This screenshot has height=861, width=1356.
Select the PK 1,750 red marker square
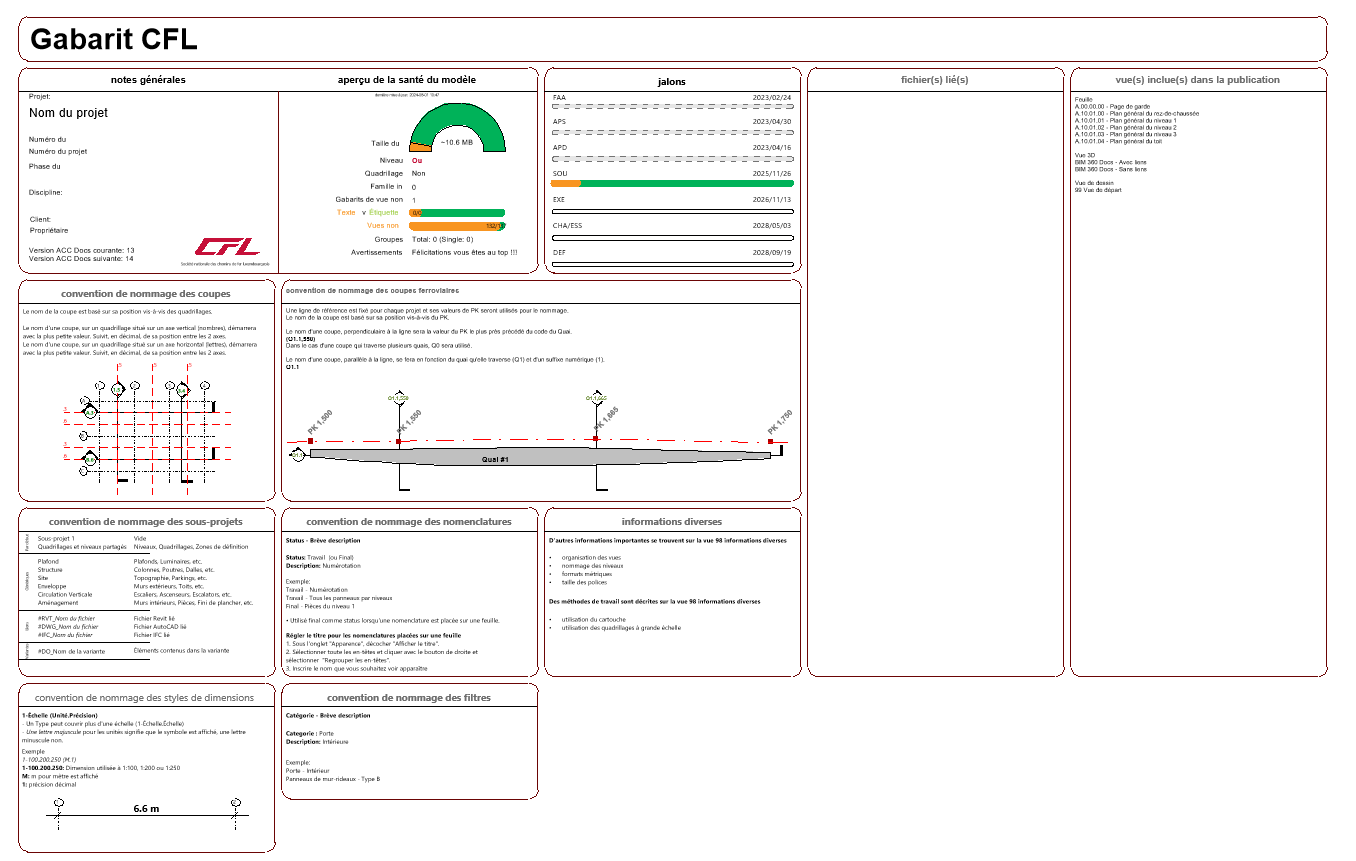click(x=770, y=440)
